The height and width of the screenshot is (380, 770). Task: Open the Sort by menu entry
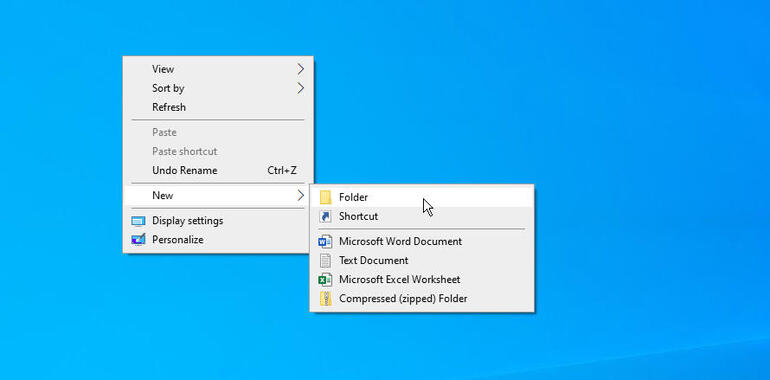coord(218,88)
